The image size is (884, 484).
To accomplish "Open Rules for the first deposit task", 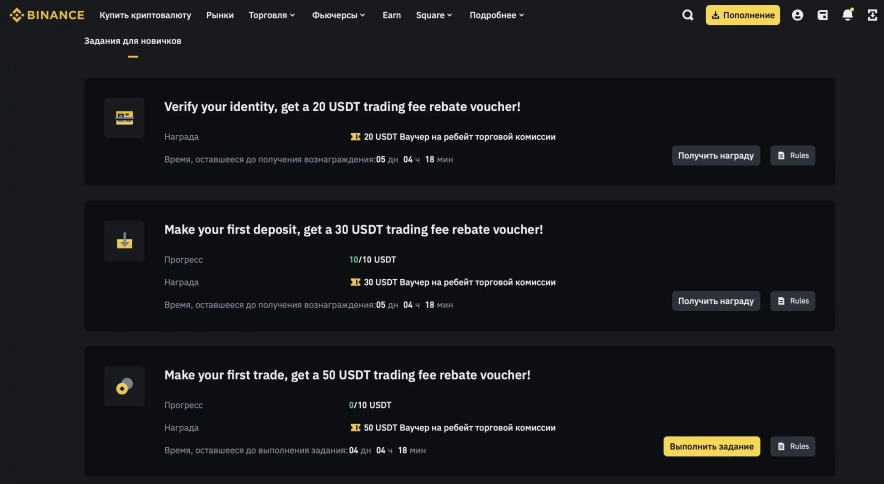I will (x=793, y=301).
